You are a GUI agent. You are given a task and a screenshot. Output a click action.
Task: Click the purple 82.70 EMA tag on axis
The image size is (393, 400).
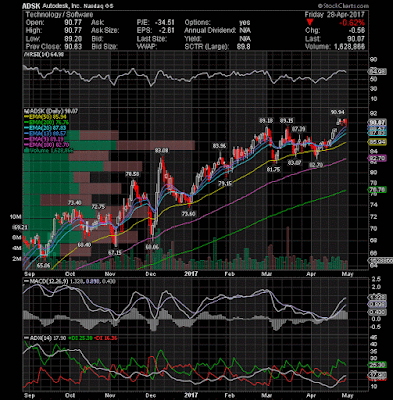pyautogui.click(x=377, y=159)
